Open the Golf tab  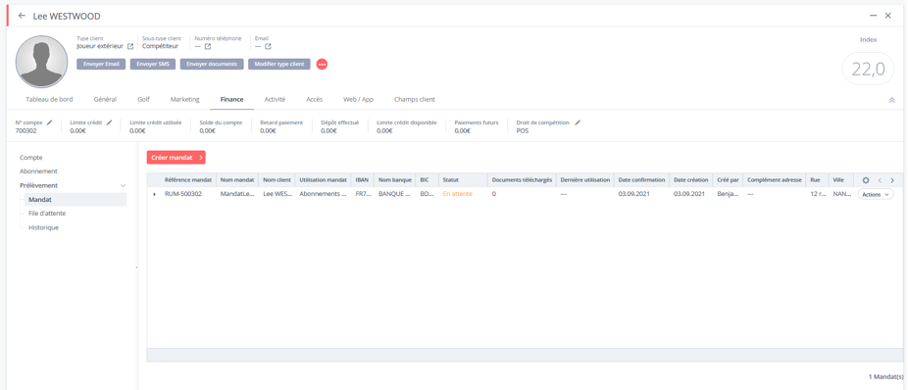144,100
